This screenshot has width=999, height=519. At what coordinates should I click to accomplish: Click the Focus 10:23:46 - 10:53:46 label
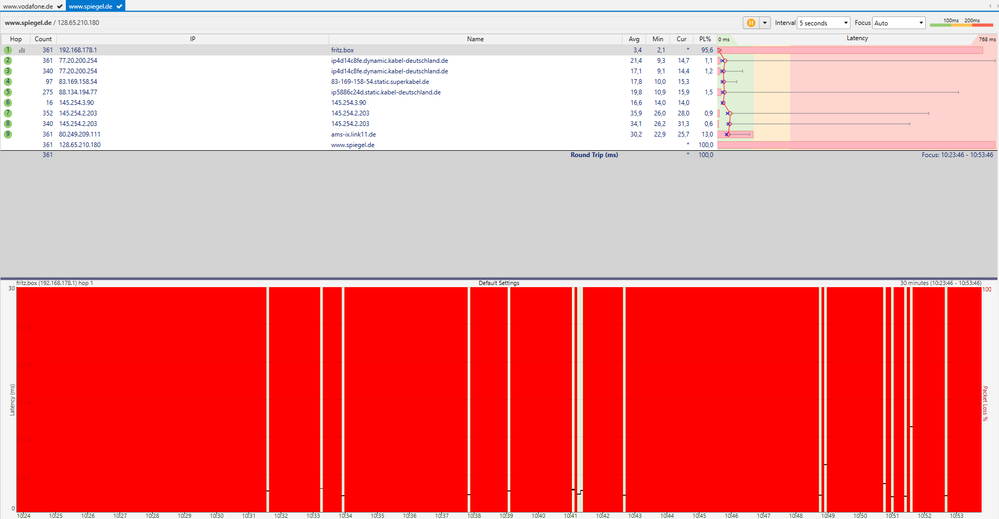957,155
